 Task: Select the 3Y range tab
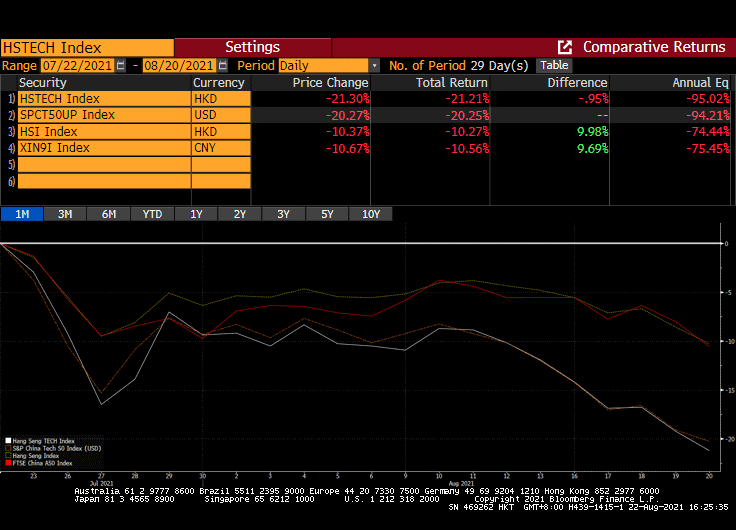click(284, 214)
